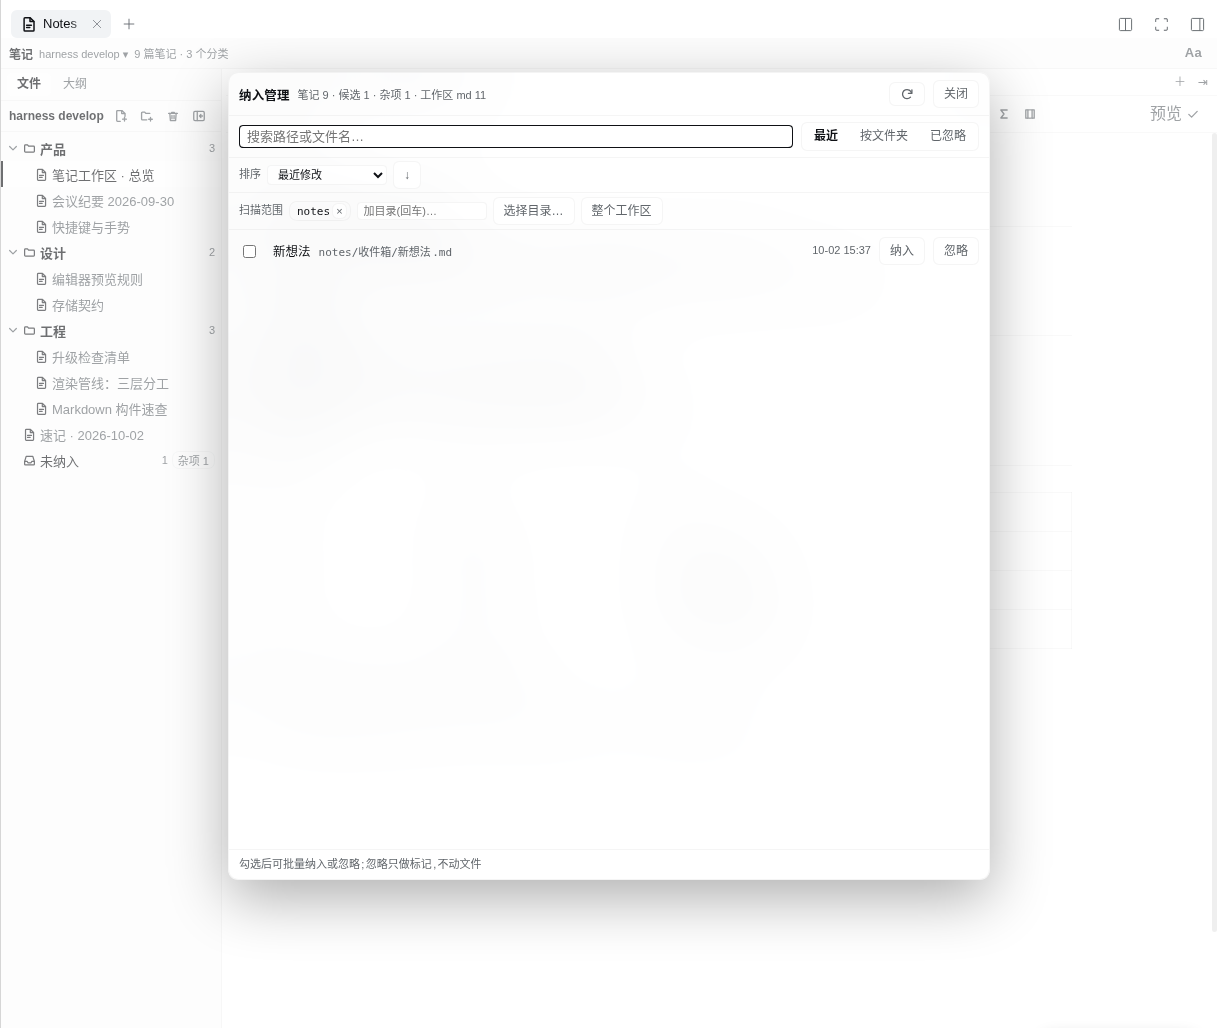The width and height of the screenshot is (1217, 1028).
Task: Click the 杂项 1 badge
Action: tap(193, 461)
